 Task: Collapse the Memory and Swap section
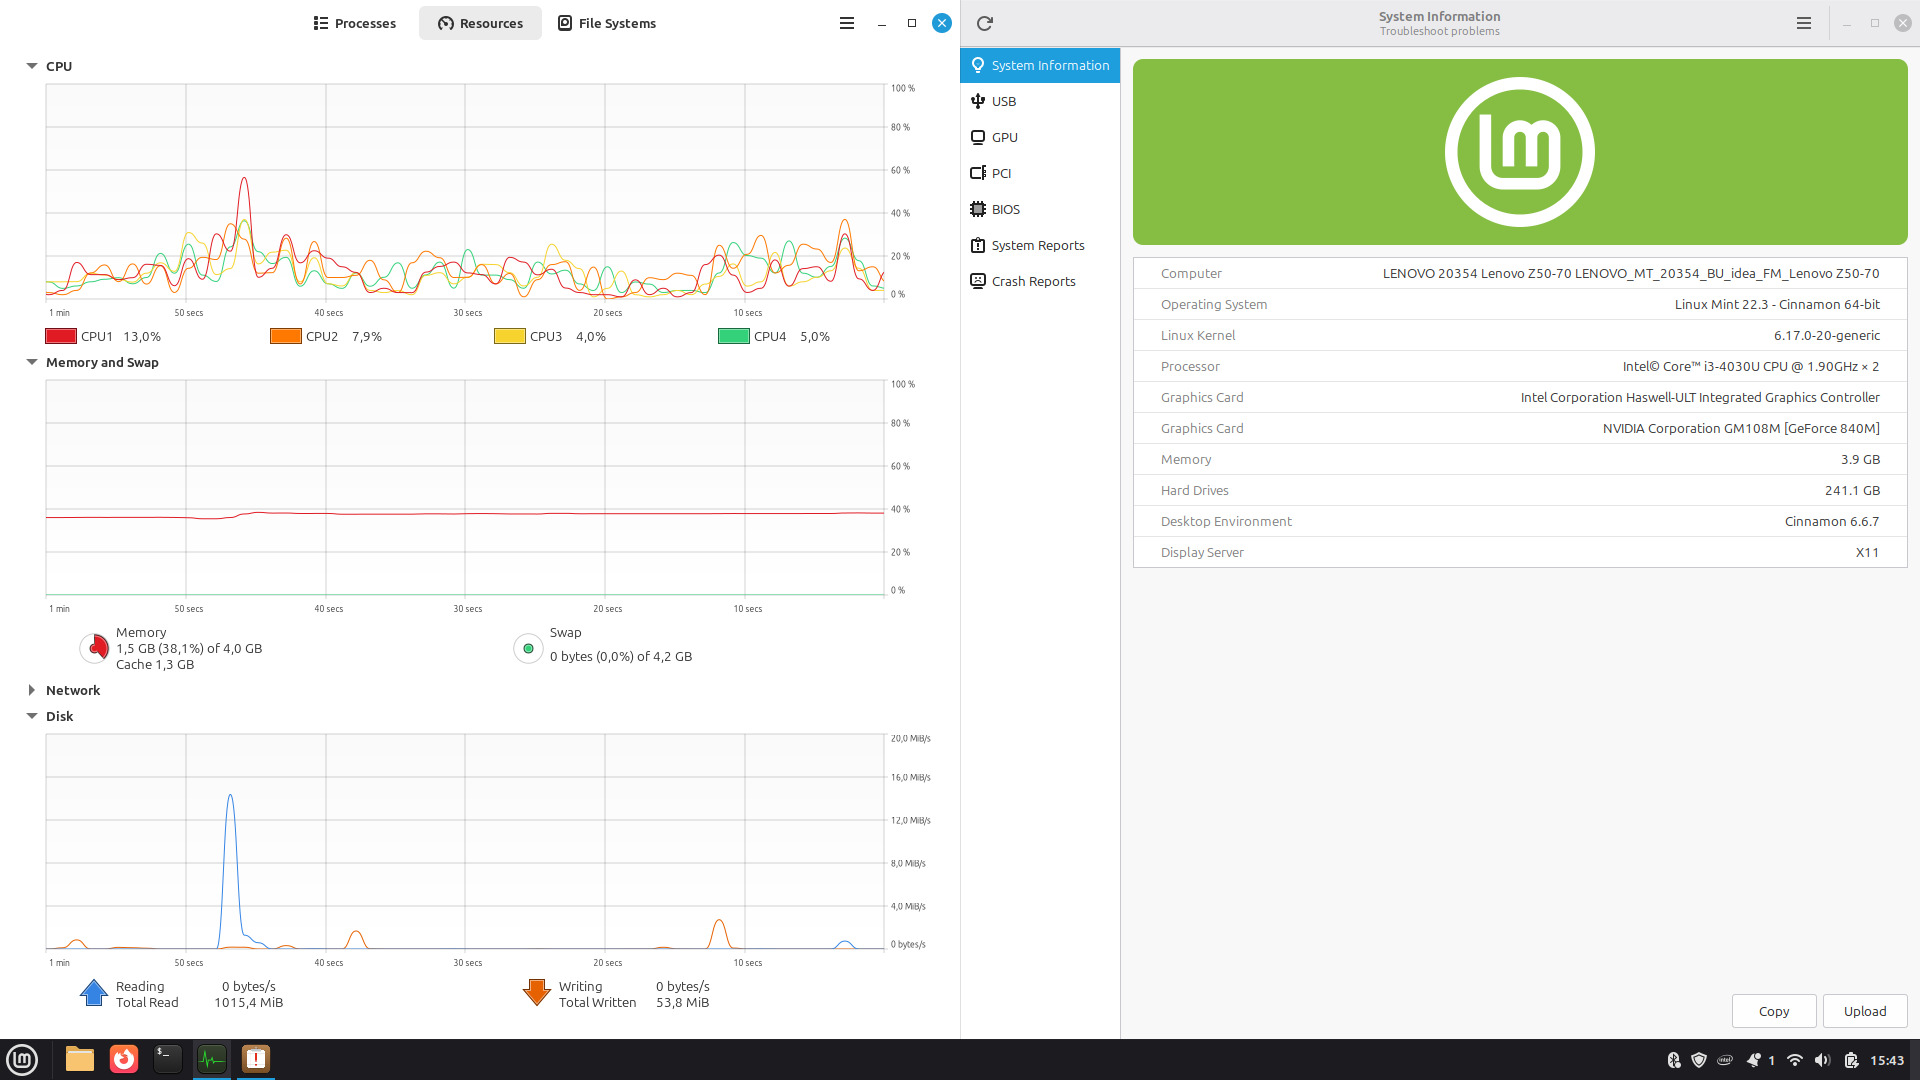[x=32, y=362]
